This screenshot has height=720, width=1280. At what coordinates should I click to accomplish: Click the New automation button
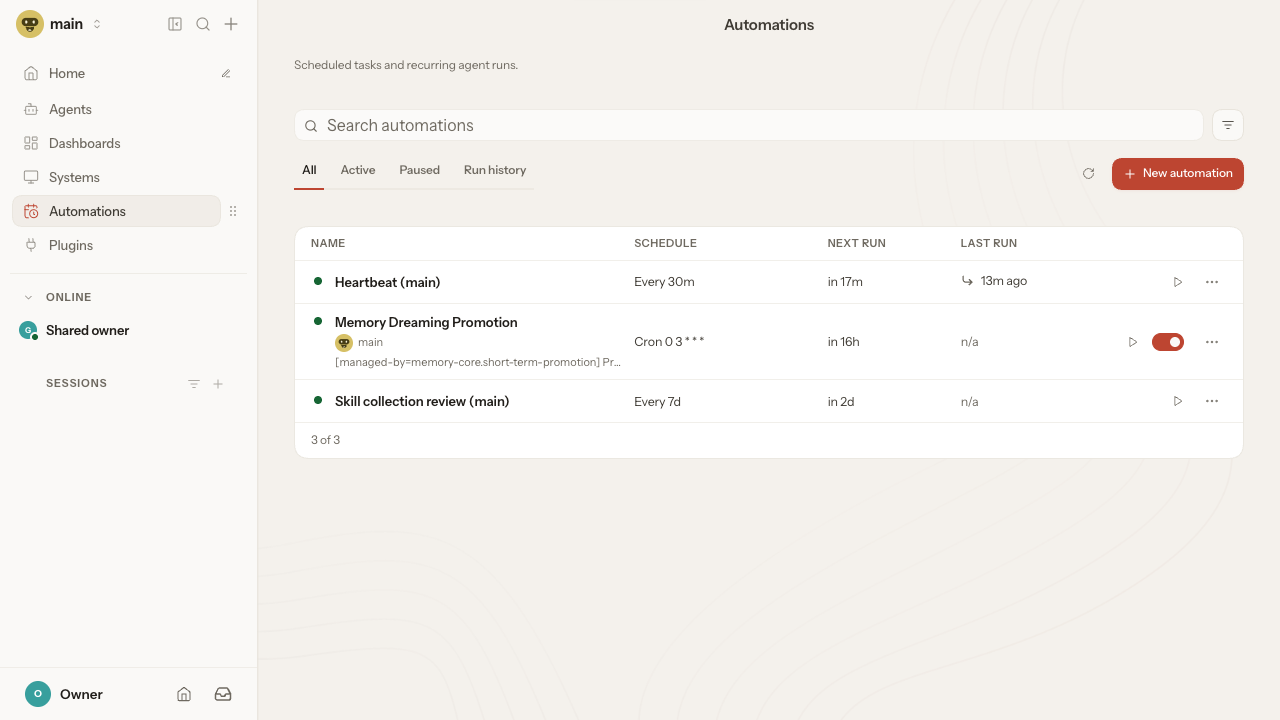click(x=1178, y=174)
